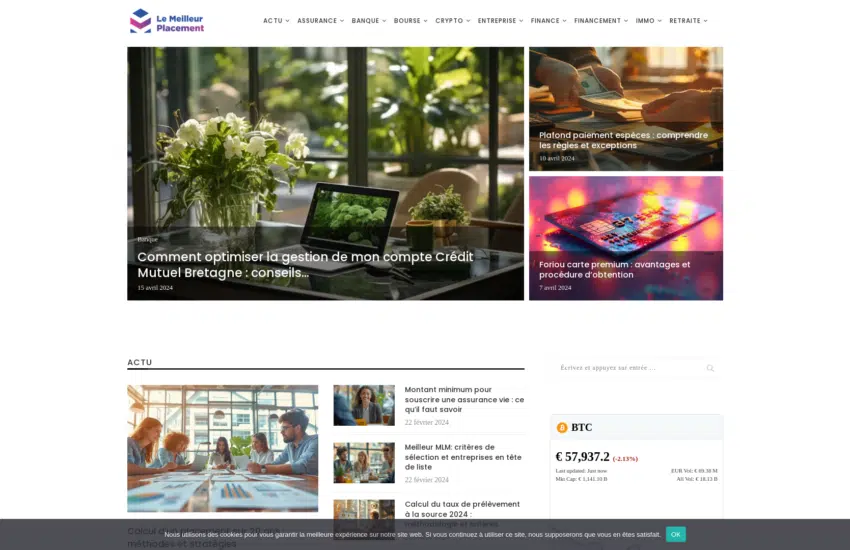This screenshot has width=850, height=550.
Task: Click the smiling woman assurance vie thumbnail
Action: tap(364, 405)
